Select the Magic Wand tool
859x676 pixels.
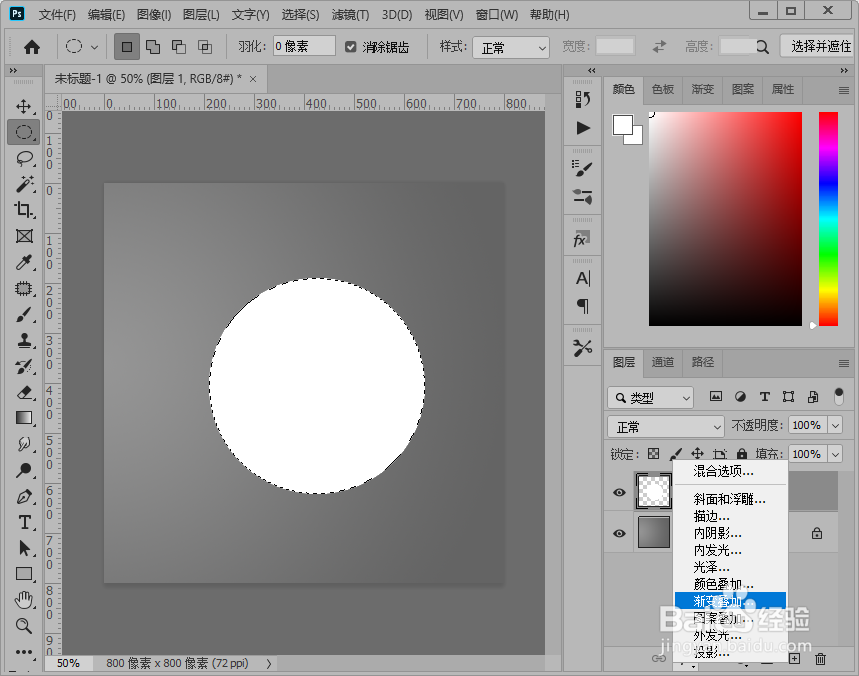pos(24,184)
